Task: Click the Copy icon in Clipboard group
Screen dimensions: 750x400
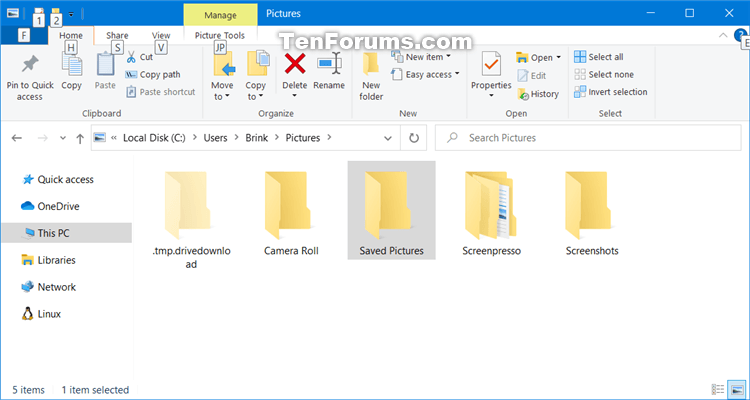Action: coord(71,66)
